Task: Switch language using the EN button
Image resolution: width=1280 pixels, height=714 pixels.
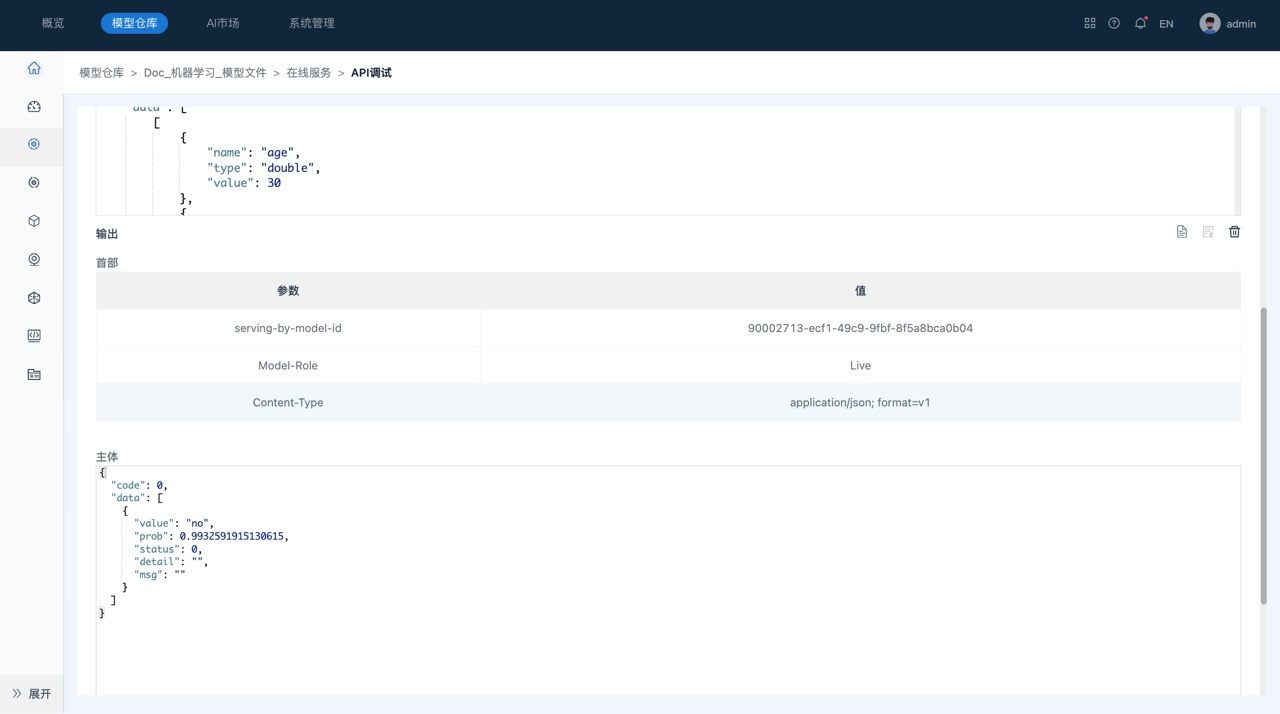Action: click(1166, 24)
